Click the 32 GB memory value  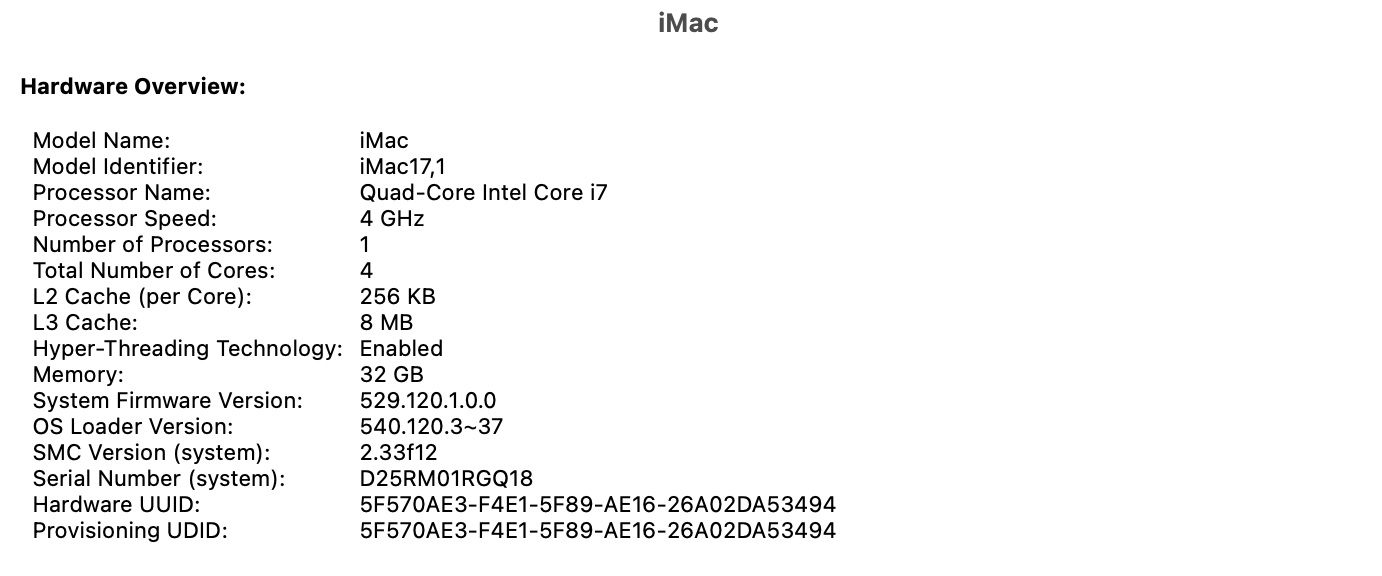point(392,374)
